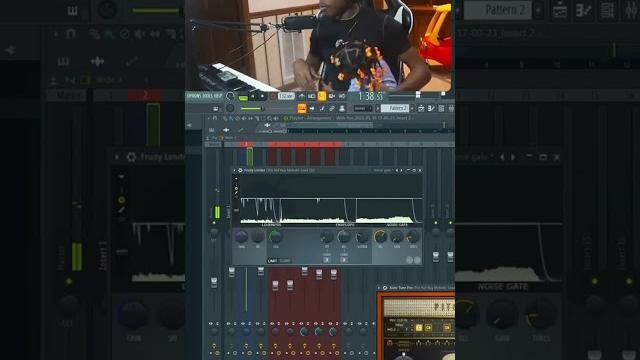Screen dimensions: 640x360
Task: Toggle the orange typing keyboard icon
Action: (x=302, y=109)
